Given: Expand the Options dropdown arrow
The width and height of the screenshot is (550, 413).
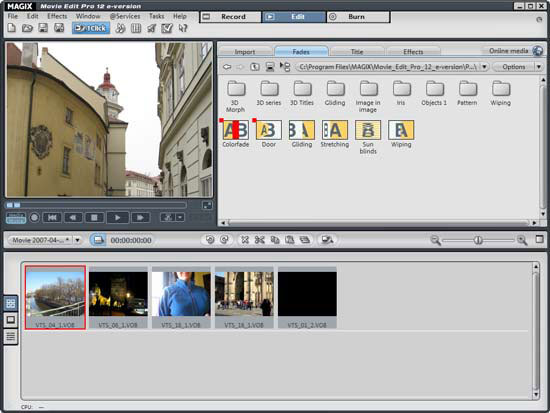Looking at the screenshot, I should coord(539,67).
